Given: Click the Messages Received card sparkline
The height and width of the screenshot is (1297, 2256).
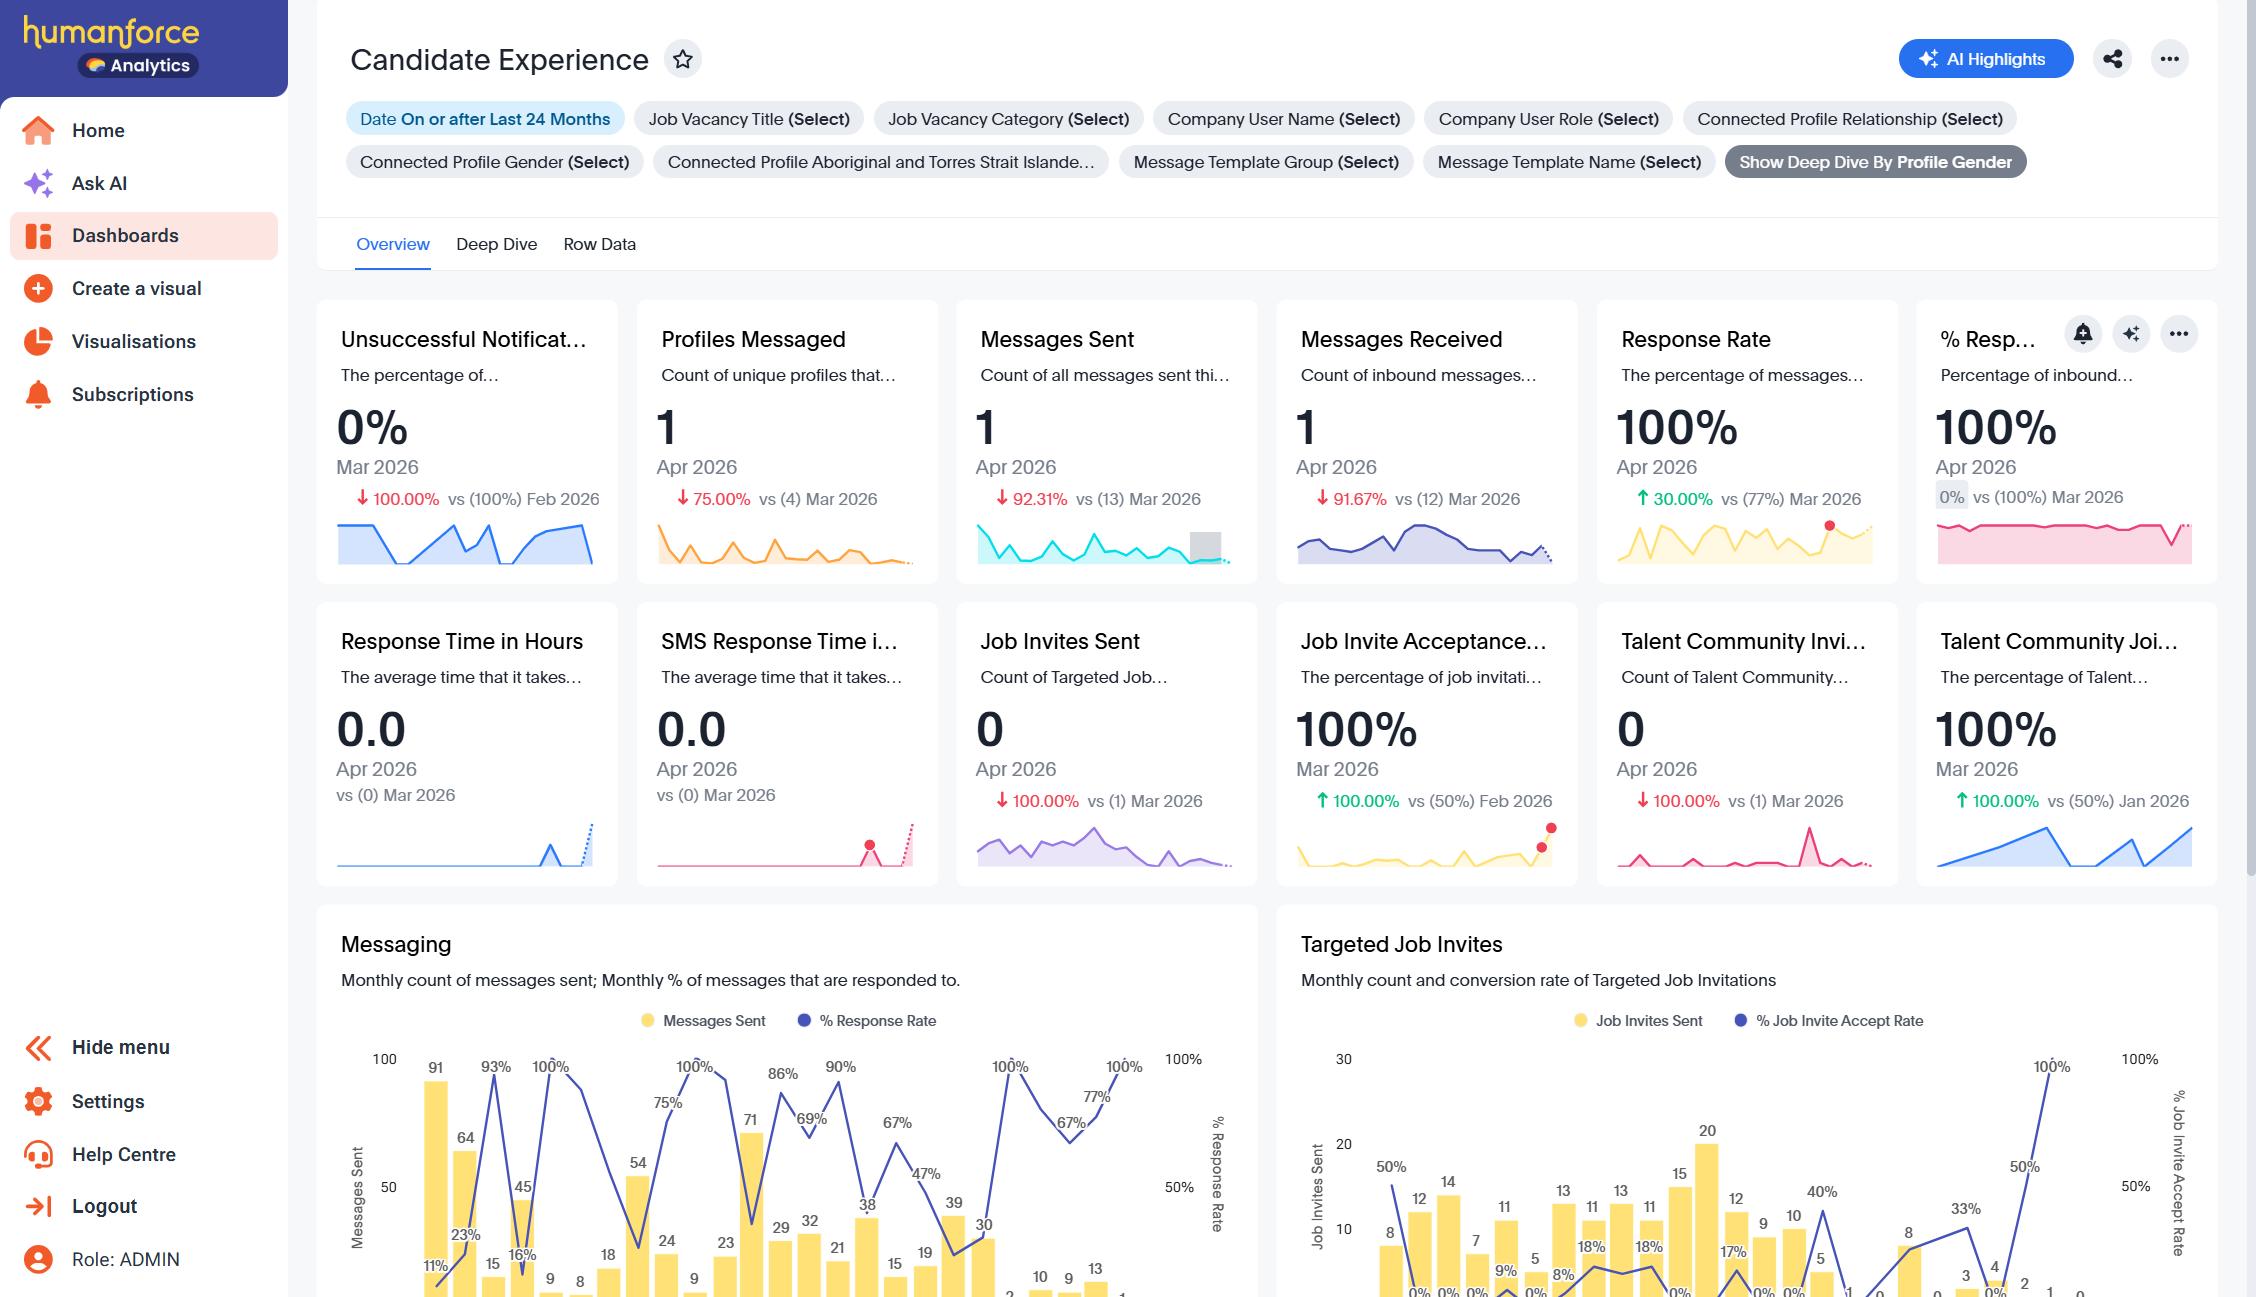Looking at the screenshot, I should coord(1425,543).
